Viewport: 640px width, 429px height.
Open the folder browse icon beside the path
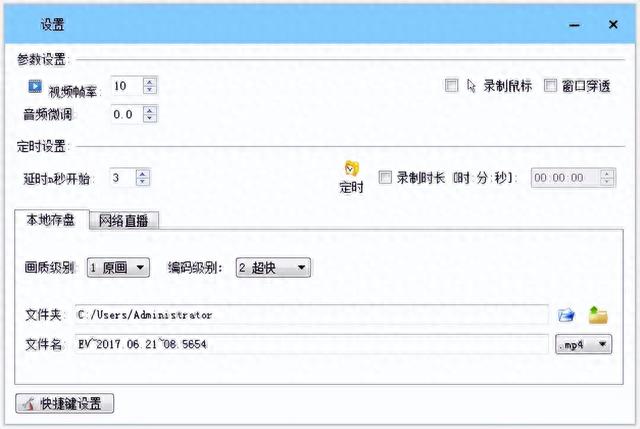566,315
